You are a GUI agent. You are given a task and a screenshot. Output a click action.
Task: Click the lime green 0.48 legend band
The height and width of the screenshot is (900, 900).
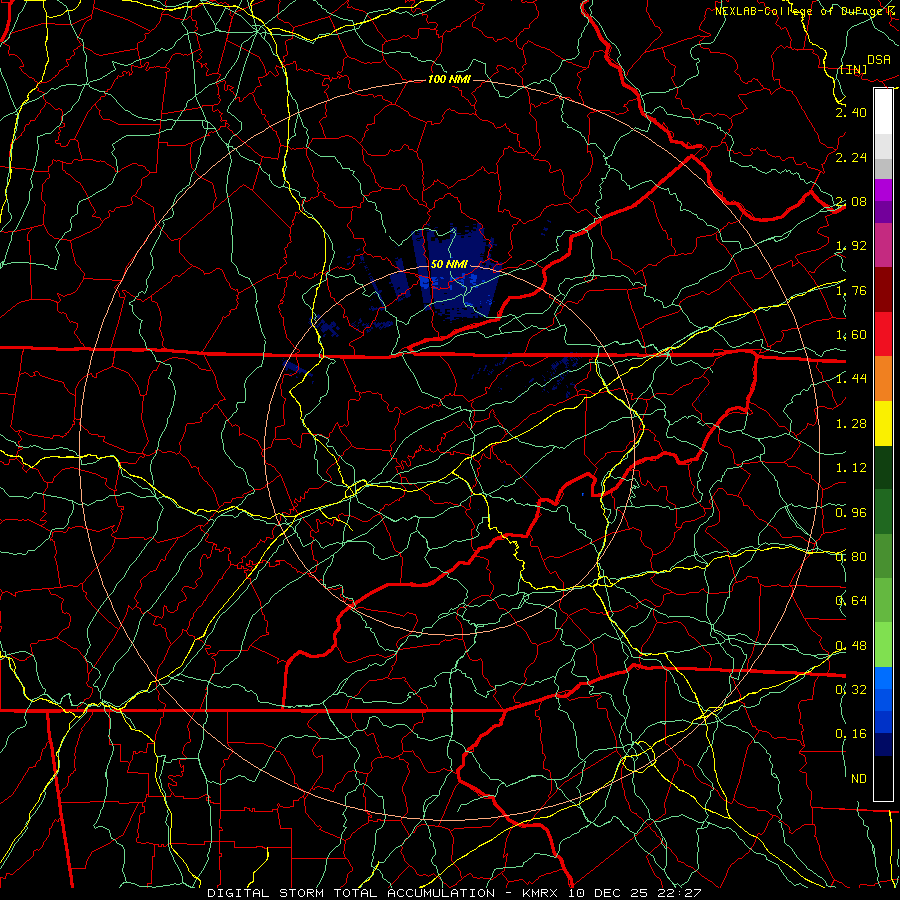pyautogui.click(x=883, y=645)
